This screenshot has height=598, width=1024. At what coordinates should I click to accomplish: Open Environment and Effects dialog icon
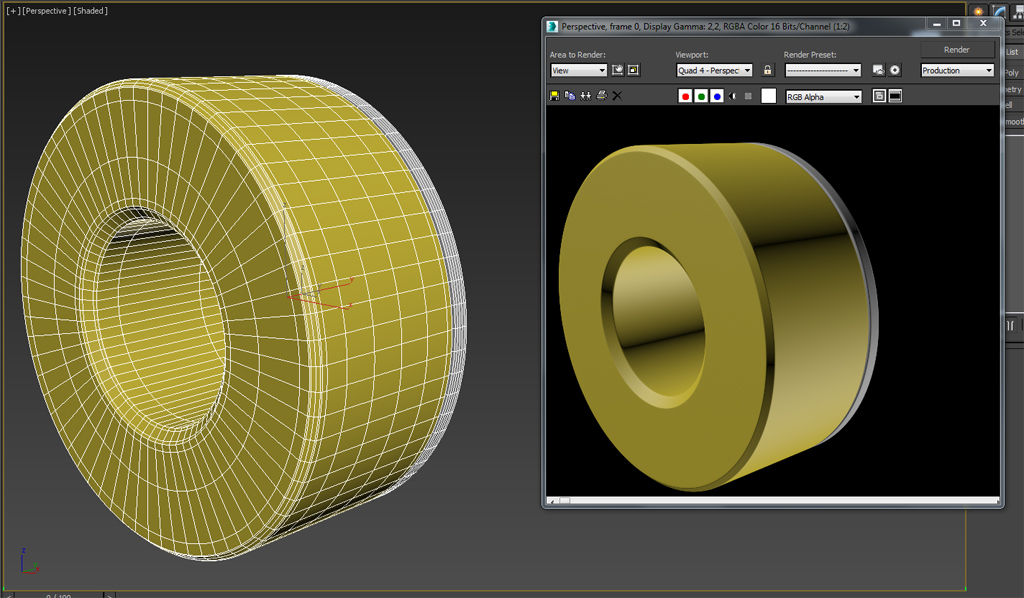pyautogui.click(x=895, y=70)
